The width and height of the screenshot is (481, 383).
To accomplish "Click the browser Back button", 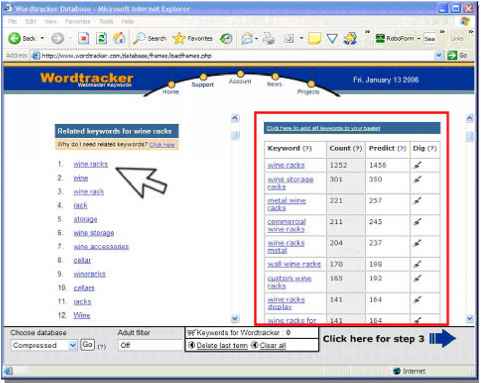I will (21, 39).
